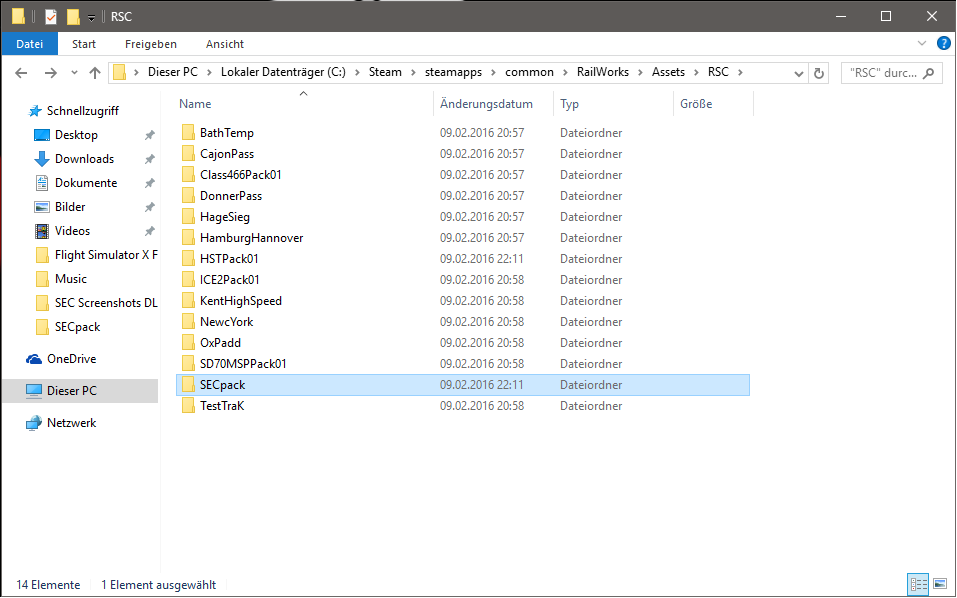Screen dimensions: 957x598
Task: Open Downloads in the navigation pane
Action: (84, 159)
